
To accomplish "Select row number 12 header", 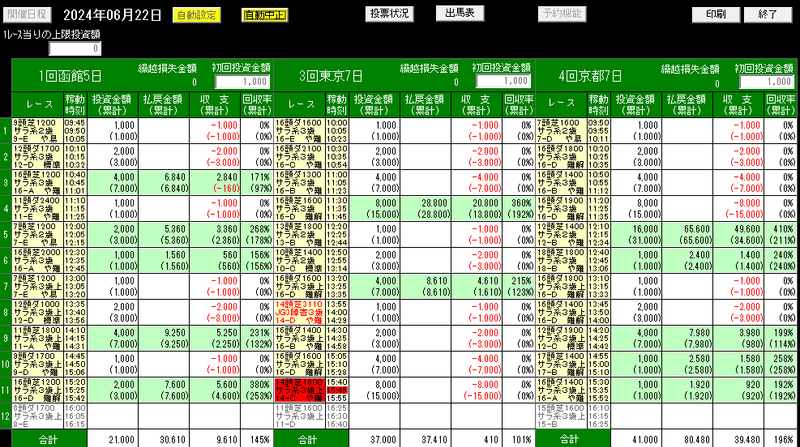I will pyautogui.click(x=6, y=416).
